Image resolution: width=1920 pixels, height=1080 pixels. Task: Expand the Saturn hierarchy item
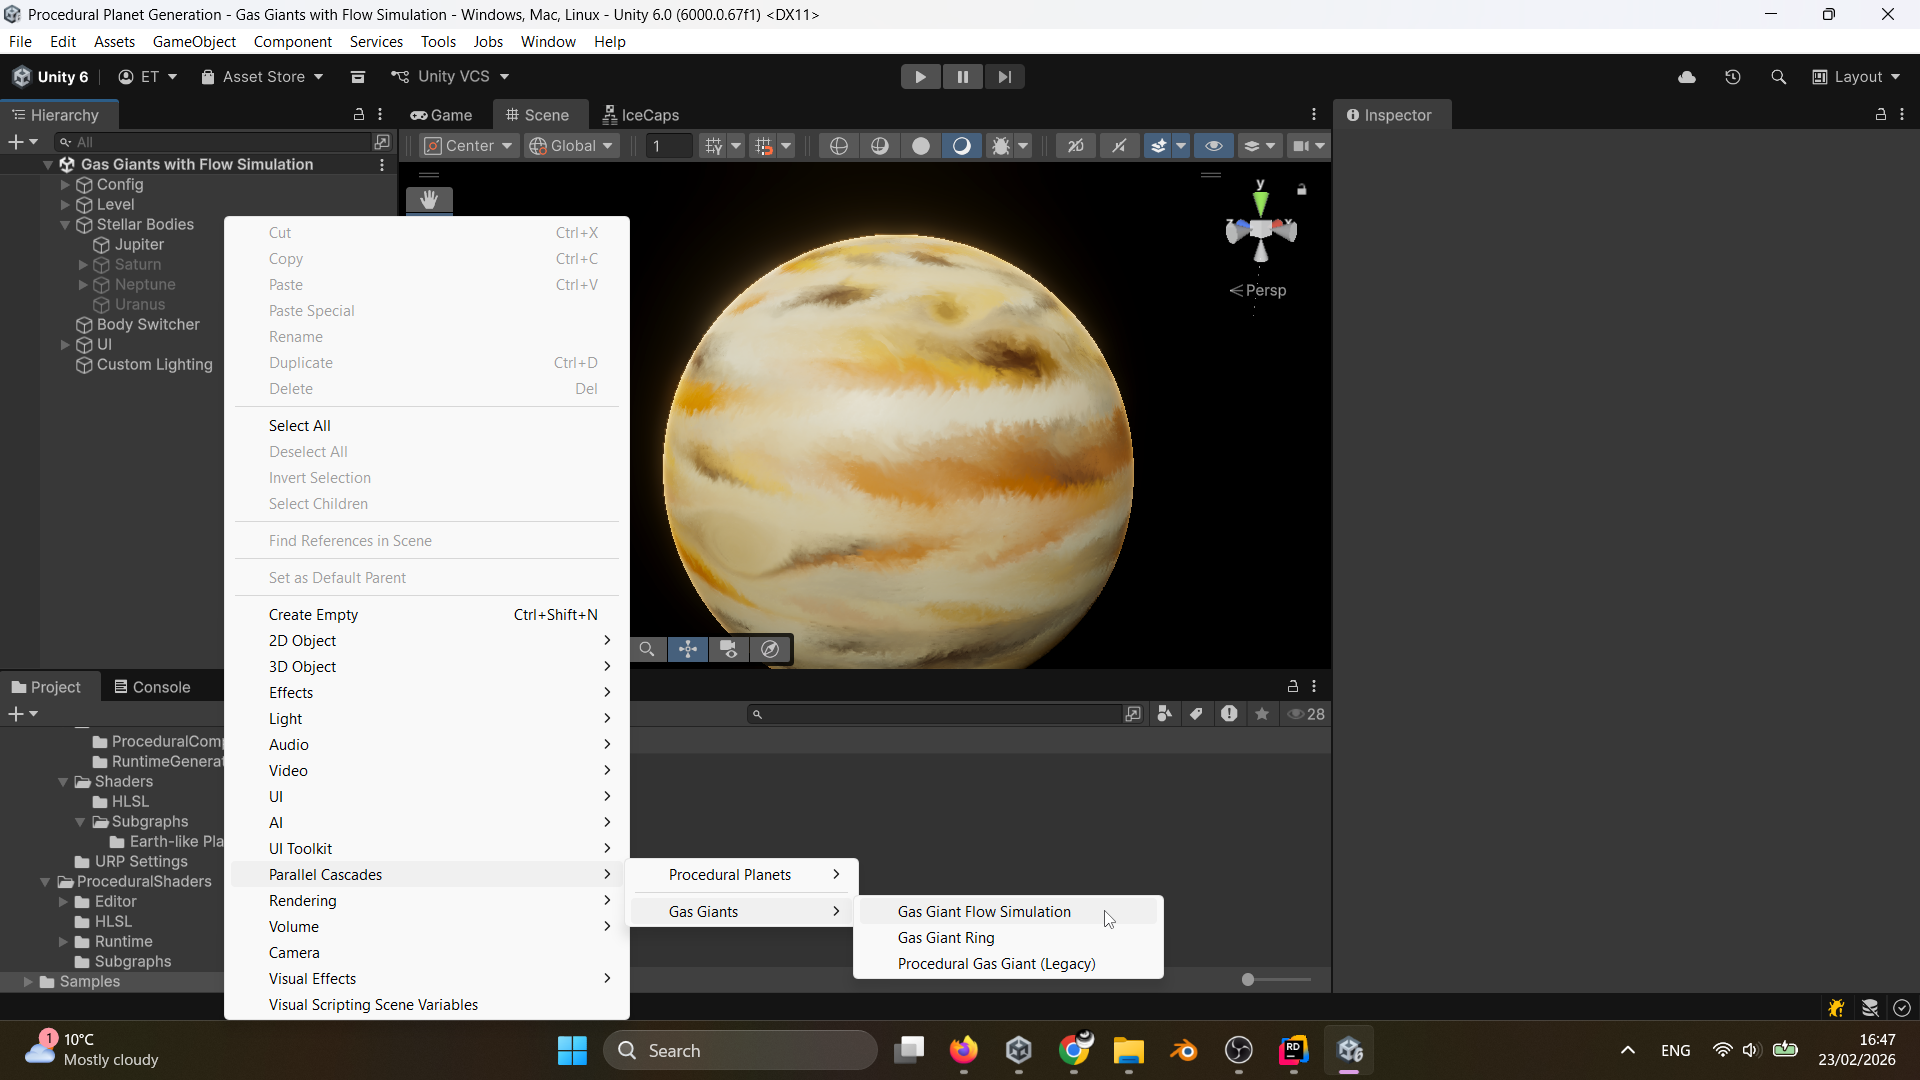click(x=83, y=265)
